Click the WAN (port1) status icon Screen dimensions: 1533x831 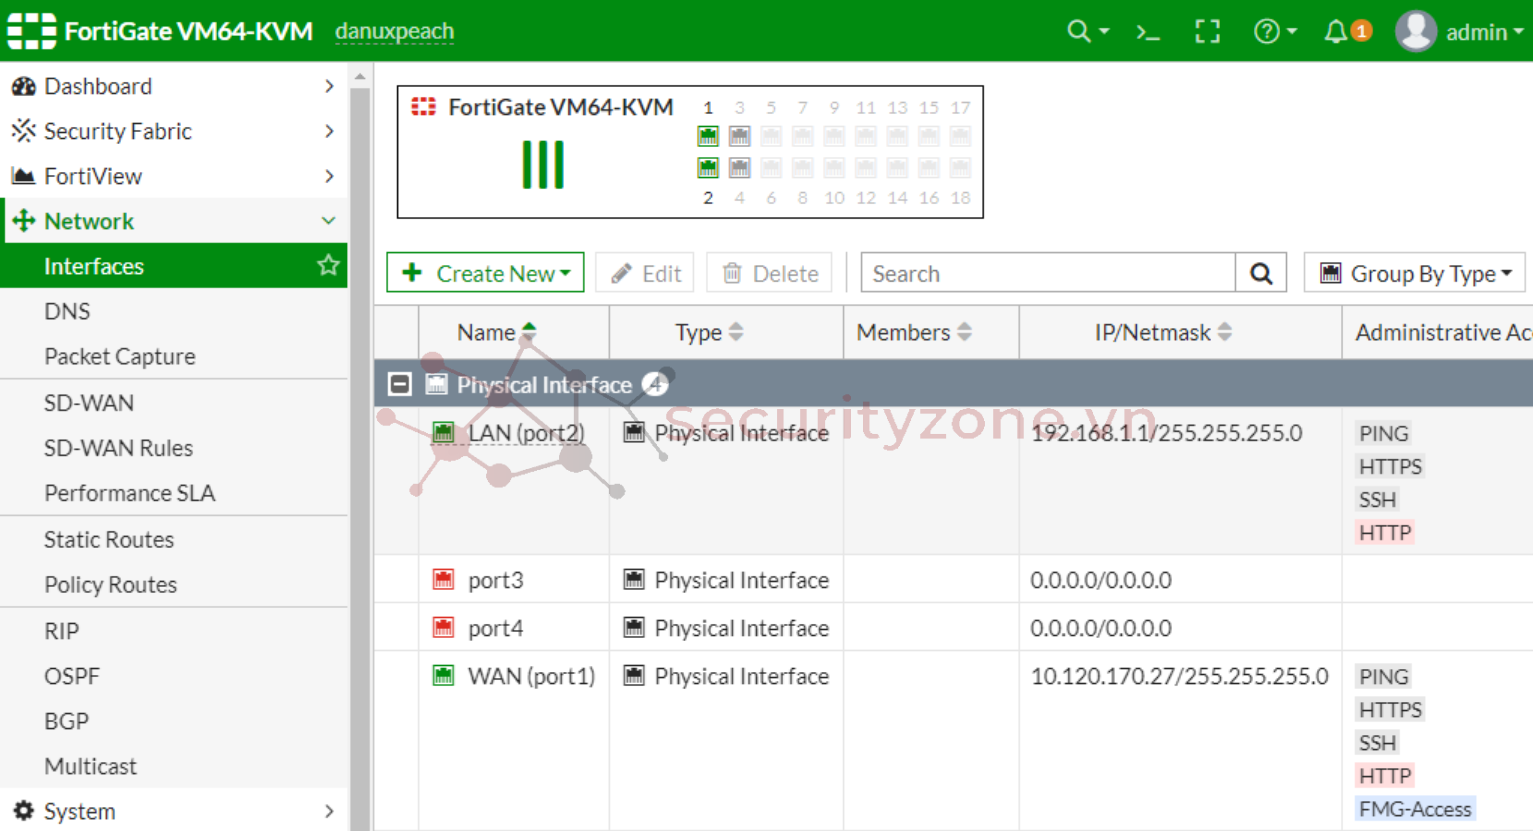[444, 675]
